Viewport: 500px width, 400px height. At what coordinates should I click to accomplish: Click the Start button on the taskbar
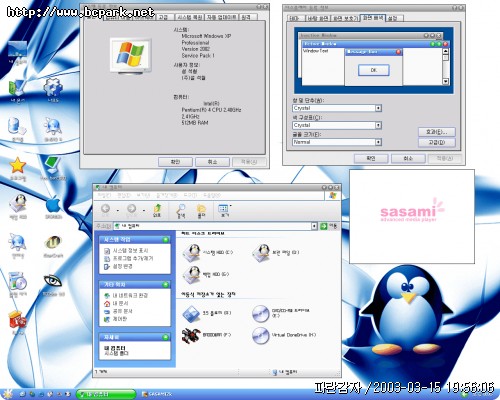(7, 394)
